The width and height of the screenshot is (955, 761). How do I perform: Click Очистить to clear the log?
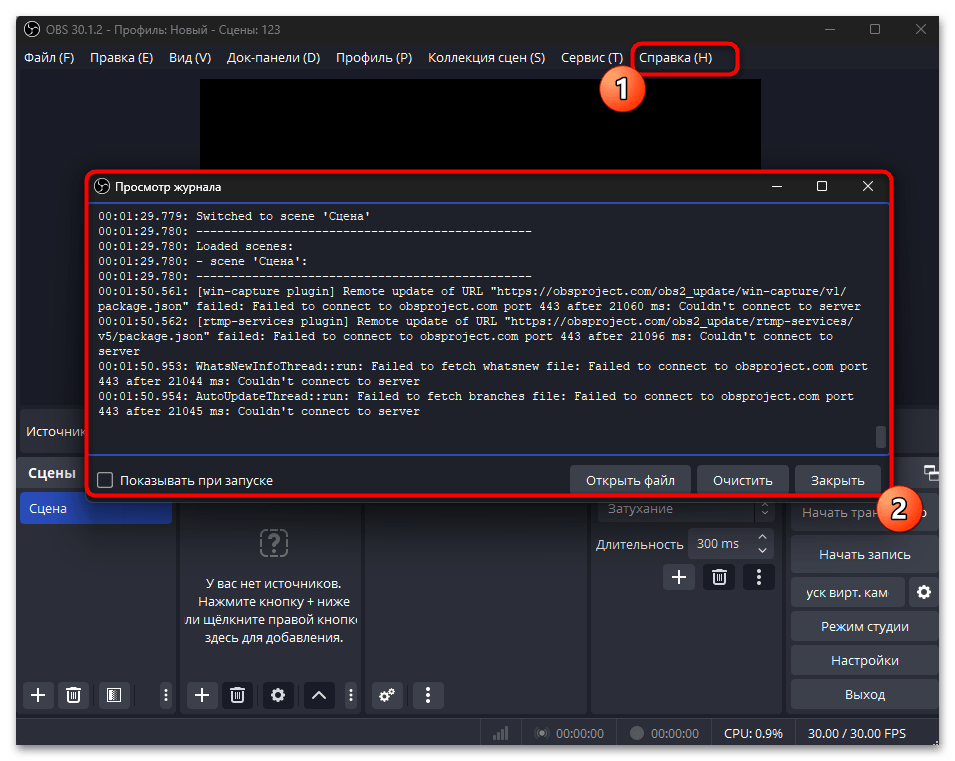pos(742,480)
